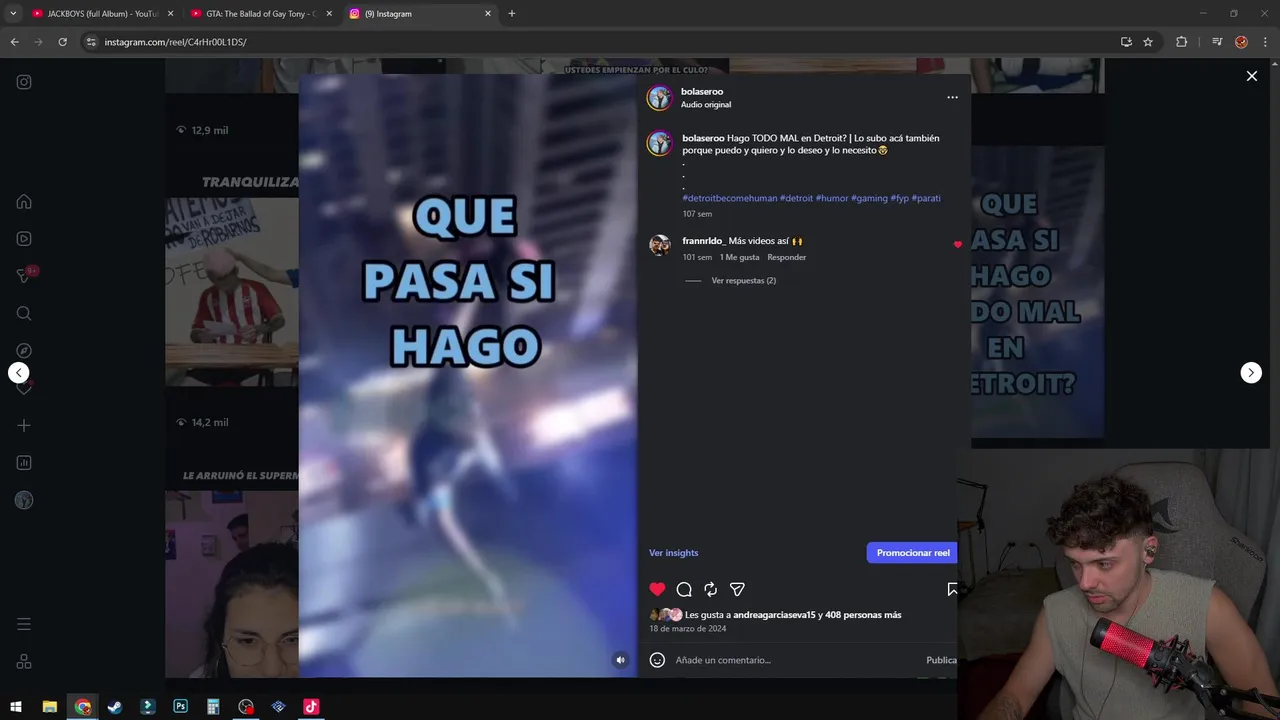Viewport: 1280px width, 720px height.
Task: Click the install app icon in the address bar
Action: point(1126,42)
